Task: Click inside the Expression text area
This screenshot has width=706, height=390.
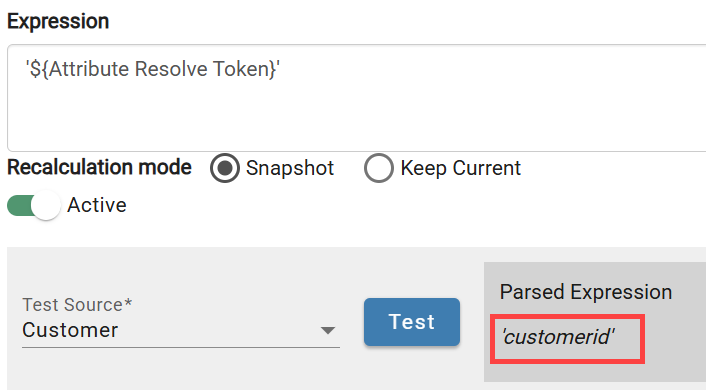Action: pyautogui.click(x=357, y=98)
